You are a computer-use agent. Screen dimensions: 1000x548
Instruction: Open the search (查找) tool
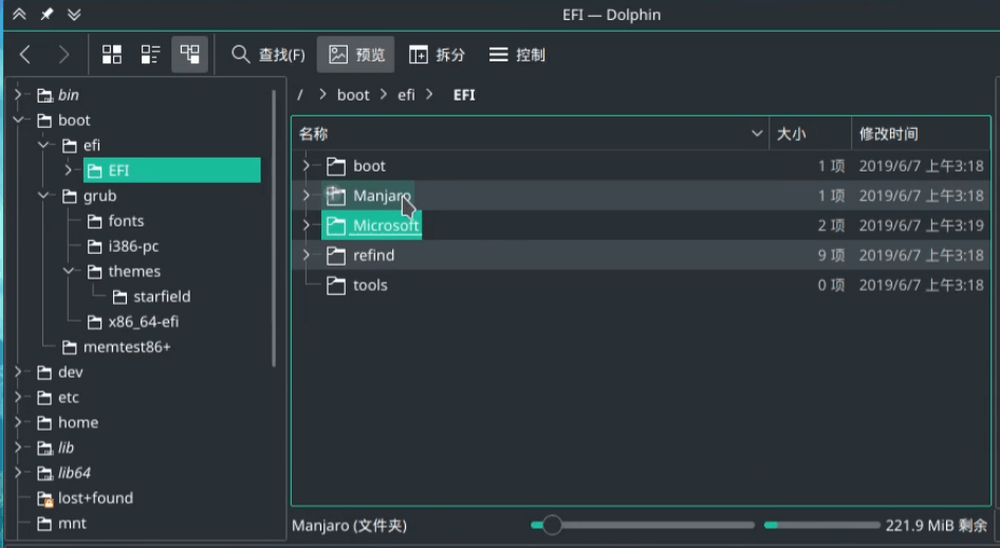point(268,55)
